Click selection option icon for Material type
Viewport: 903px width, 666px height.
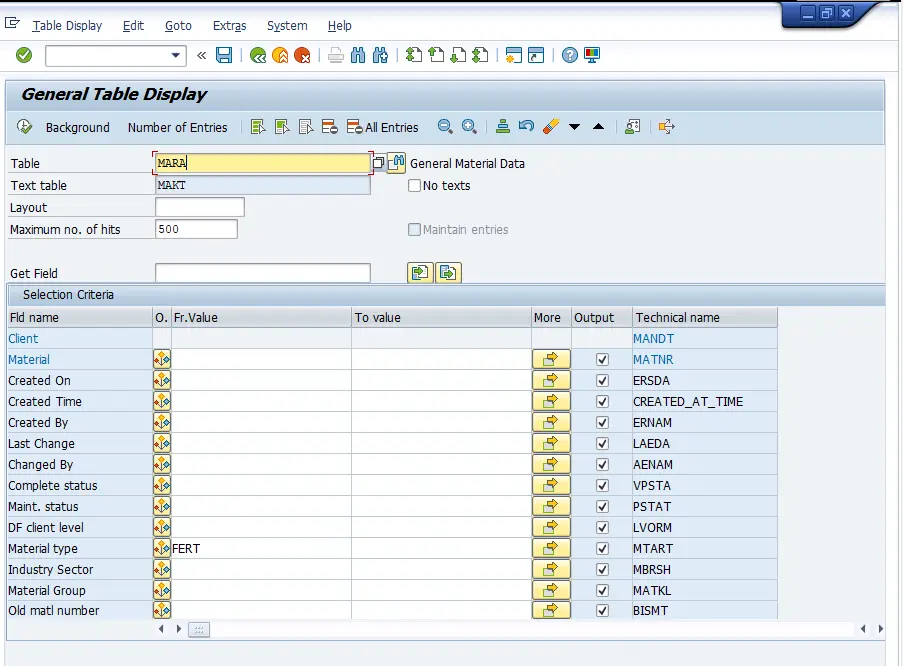[162, 548]
